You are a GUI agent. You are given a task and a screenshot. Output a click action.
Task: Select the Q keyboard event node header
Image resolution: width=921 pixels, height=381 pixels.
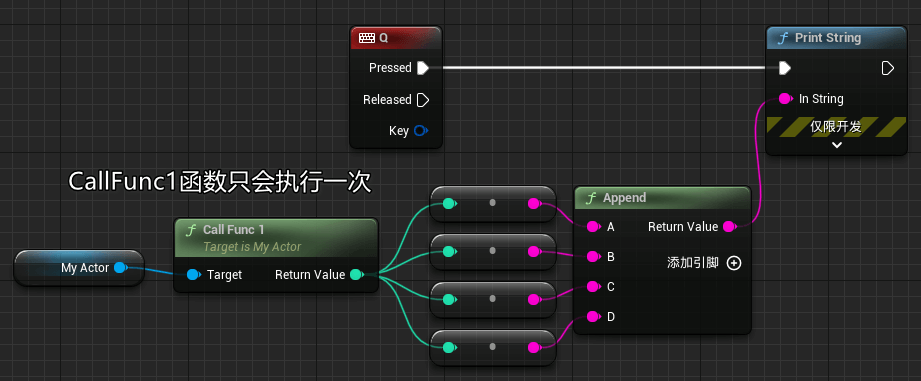(395, 38)
